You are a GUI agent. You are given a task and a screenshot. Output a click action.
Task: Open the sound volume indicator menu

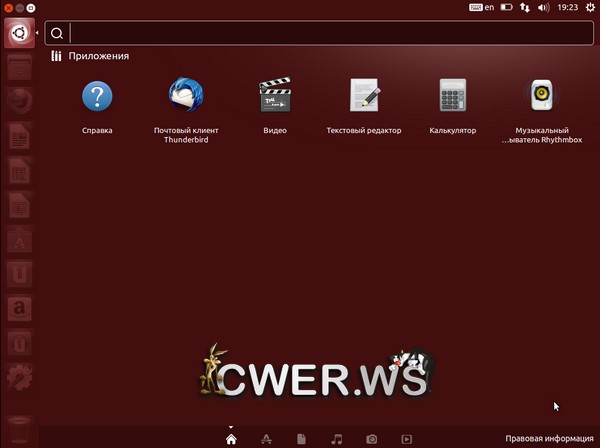pos(543,7)
